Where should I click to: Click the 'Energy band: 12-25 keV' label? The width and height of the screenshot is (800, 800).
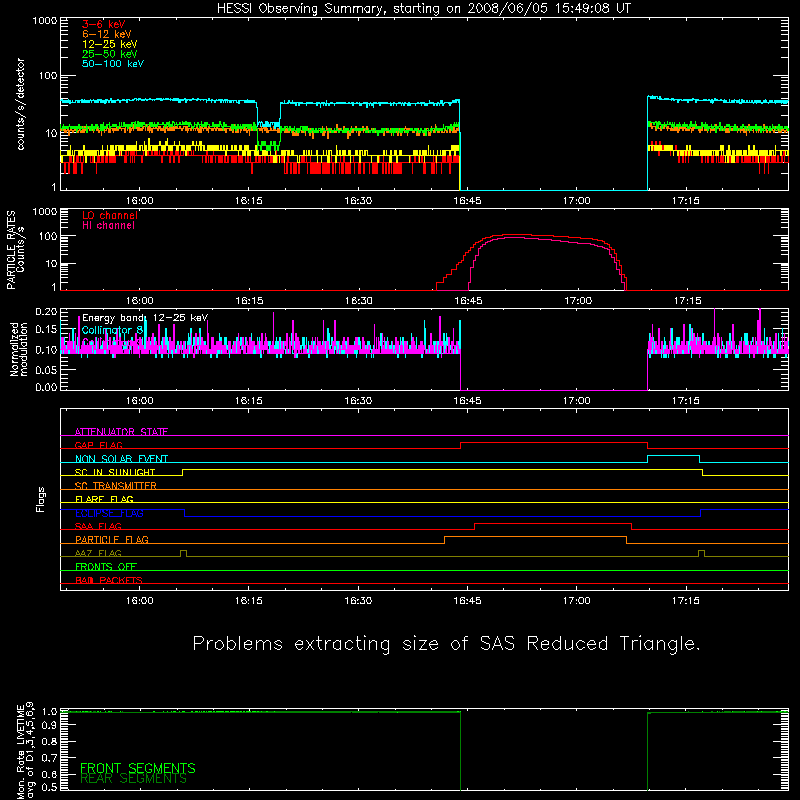[x=145, y=318]
